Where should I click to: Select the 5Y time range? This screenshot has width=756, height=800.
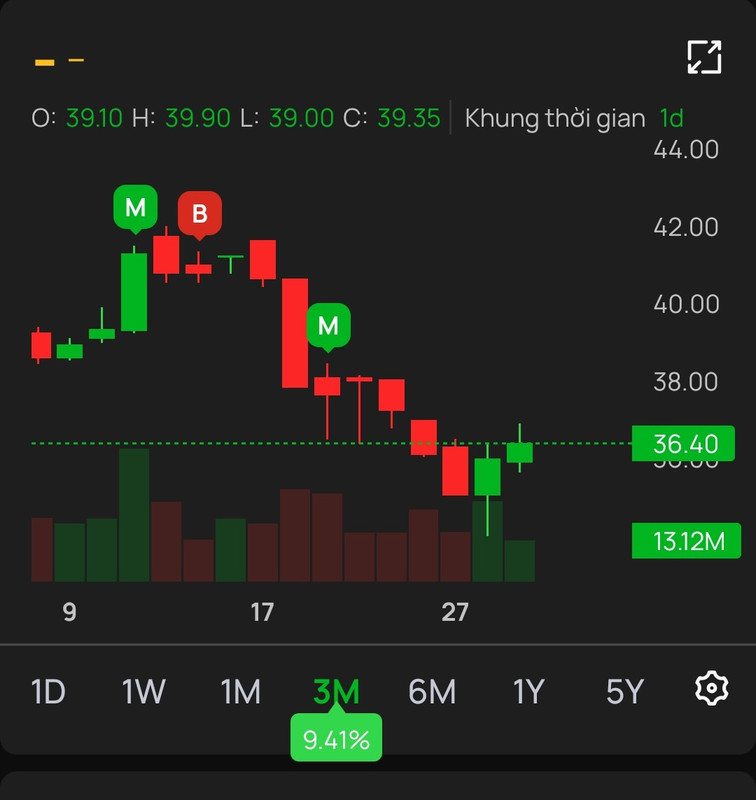coord(624,692)
